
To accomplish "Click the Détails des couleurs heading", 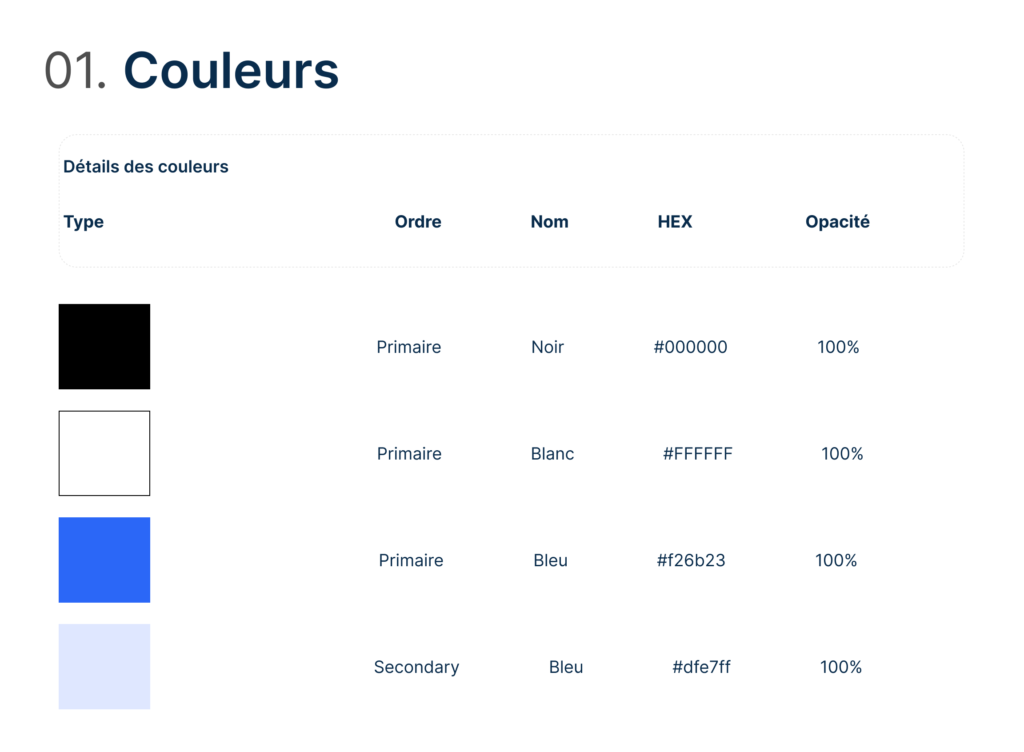I will (x=146, y=167).
